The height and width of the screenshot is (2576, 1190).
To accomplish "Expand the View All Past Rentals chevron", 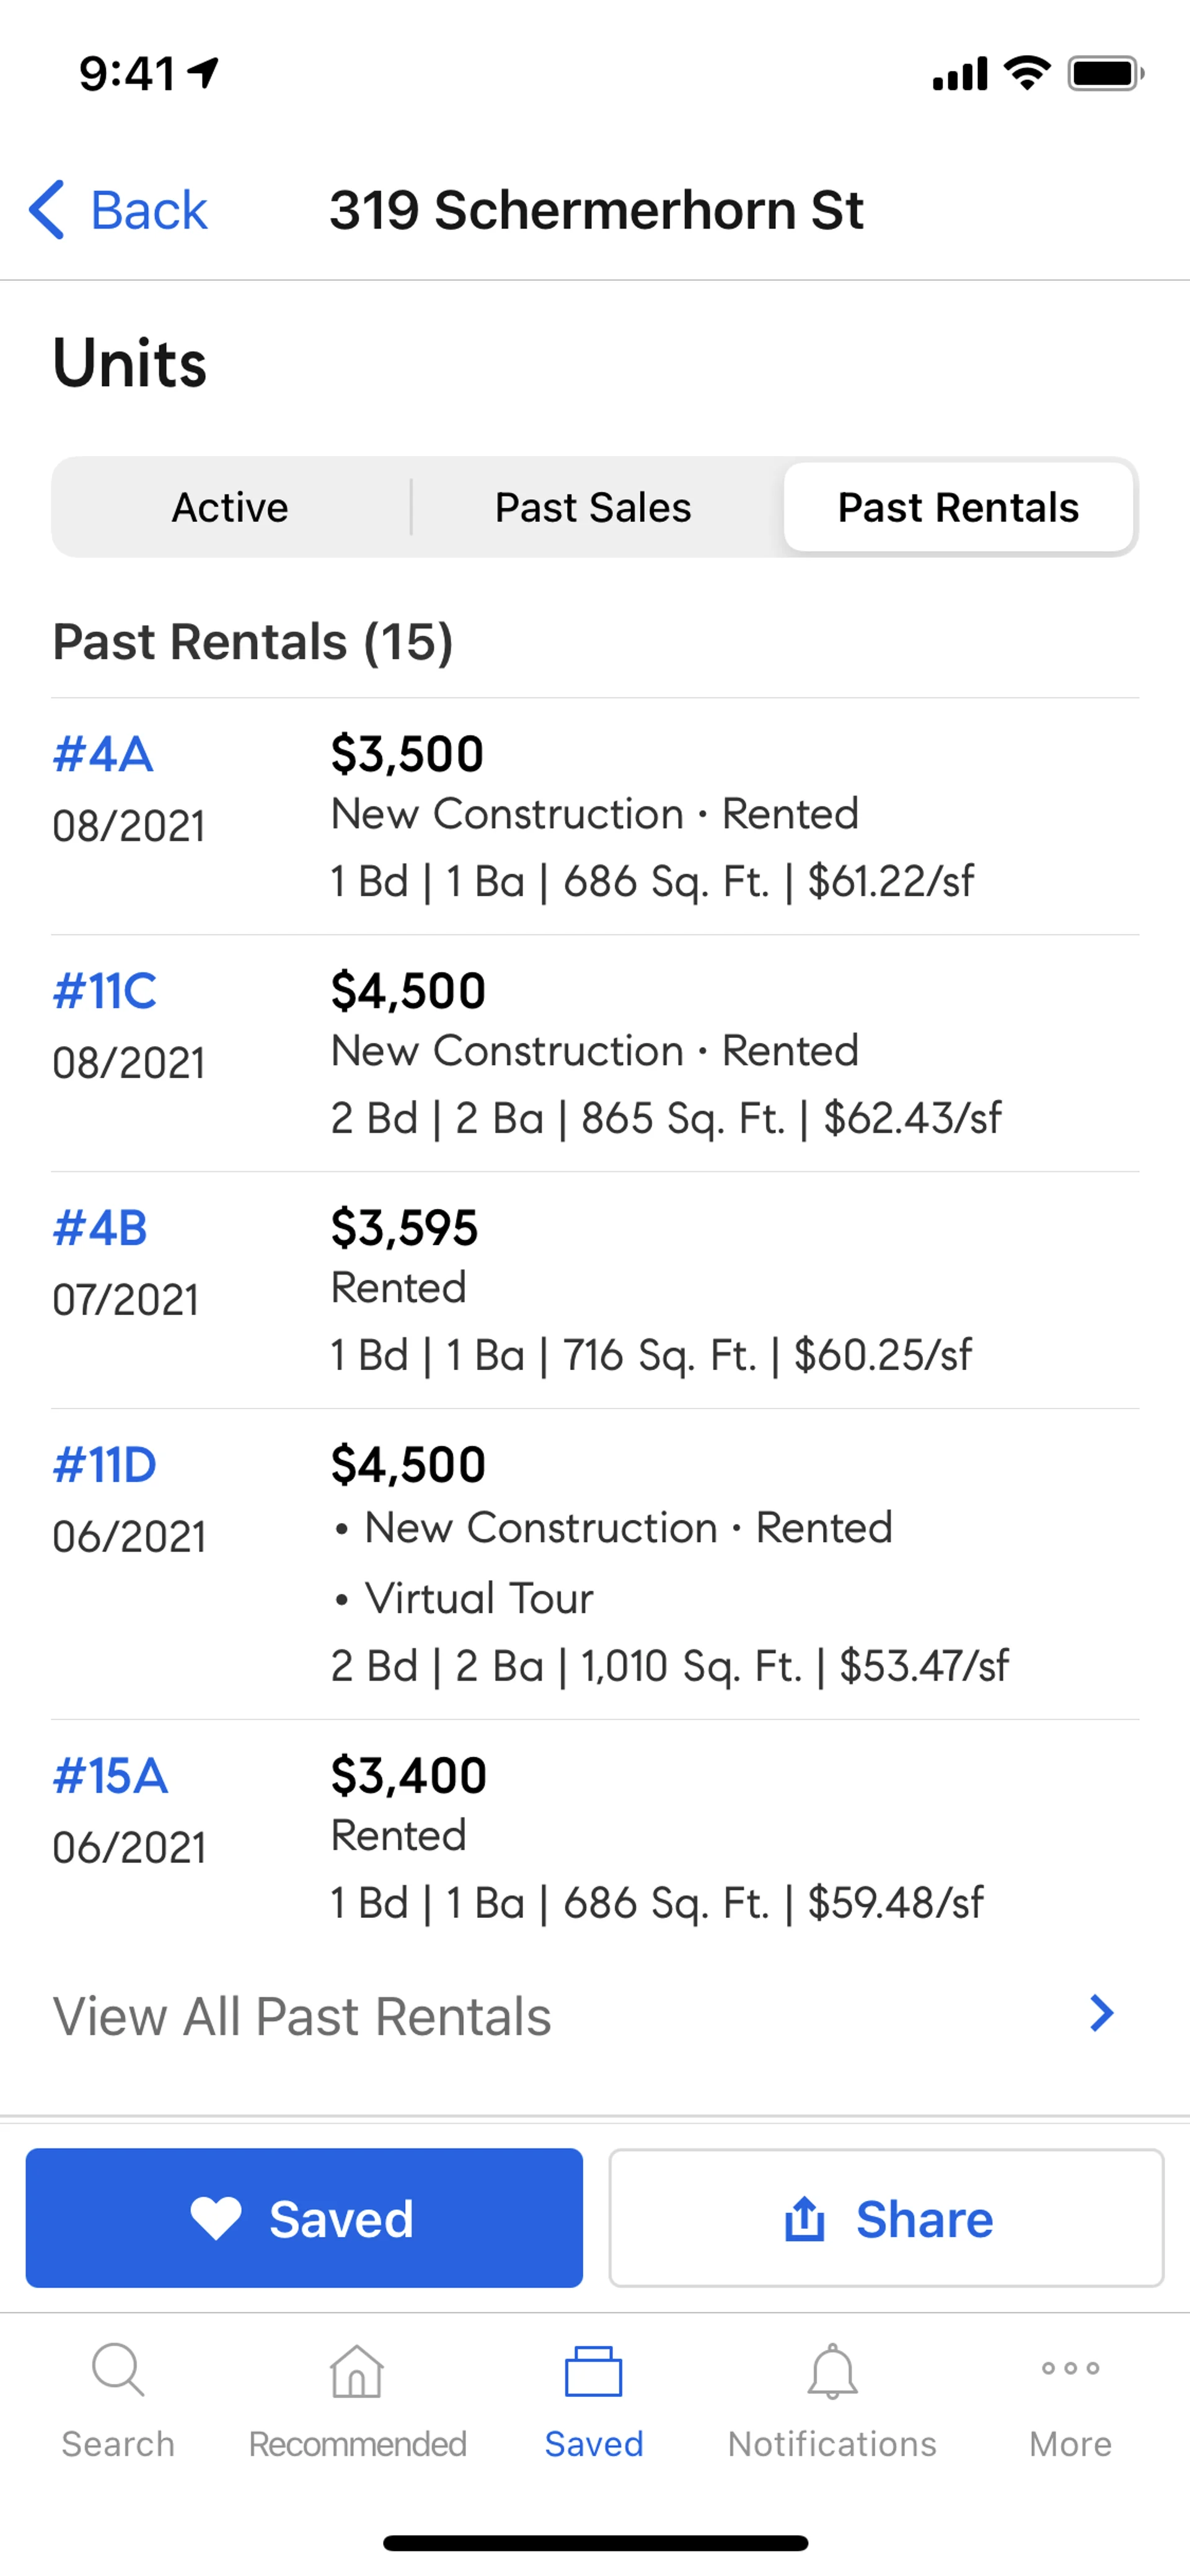I will click(x=1101, y=2014).
